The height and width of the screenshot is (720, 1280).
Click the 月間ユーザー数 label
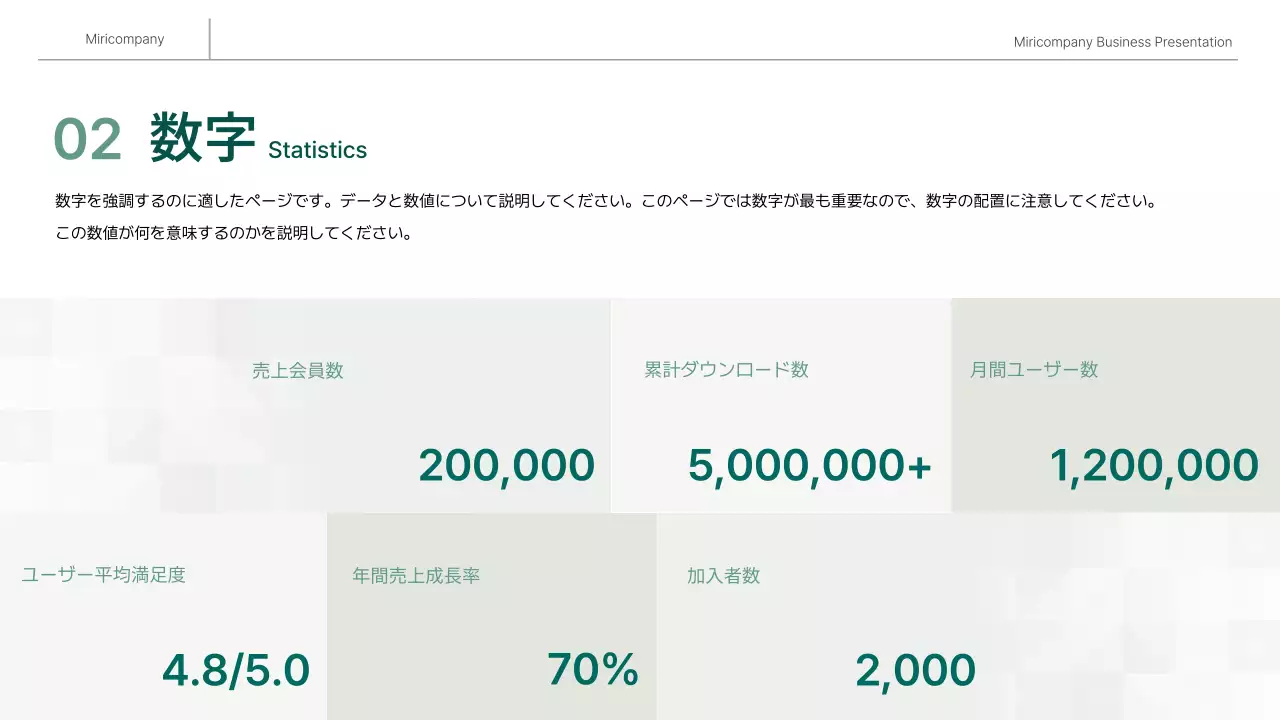(1033, 370)
